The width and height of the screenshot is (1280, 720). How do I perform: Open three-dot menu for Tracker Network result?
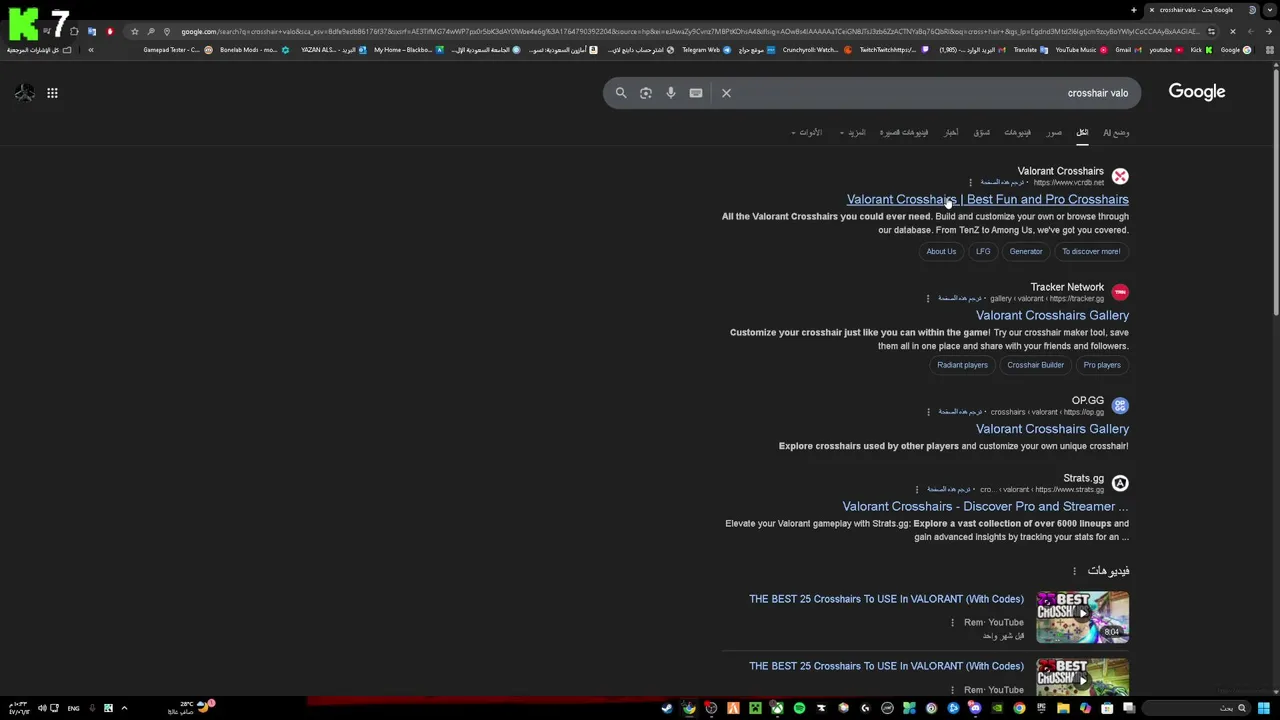coord(928,298)
